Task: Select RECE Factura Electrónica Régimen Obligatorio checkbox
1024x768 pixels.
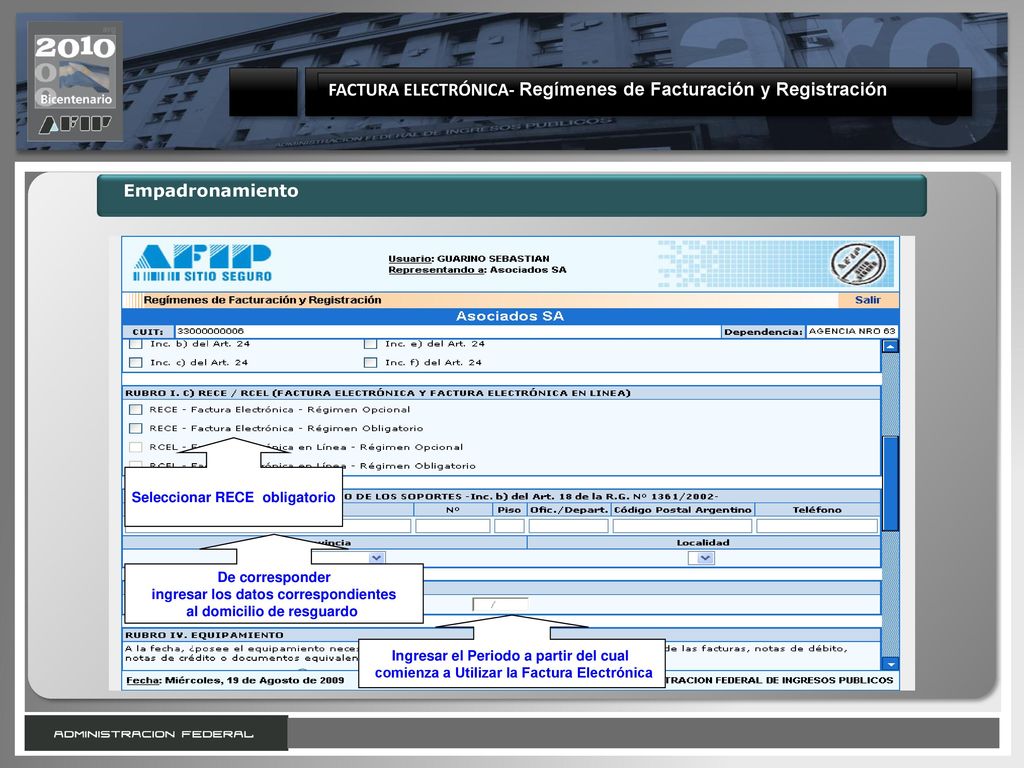Action: pyautogui.click(x=136, y=428)
